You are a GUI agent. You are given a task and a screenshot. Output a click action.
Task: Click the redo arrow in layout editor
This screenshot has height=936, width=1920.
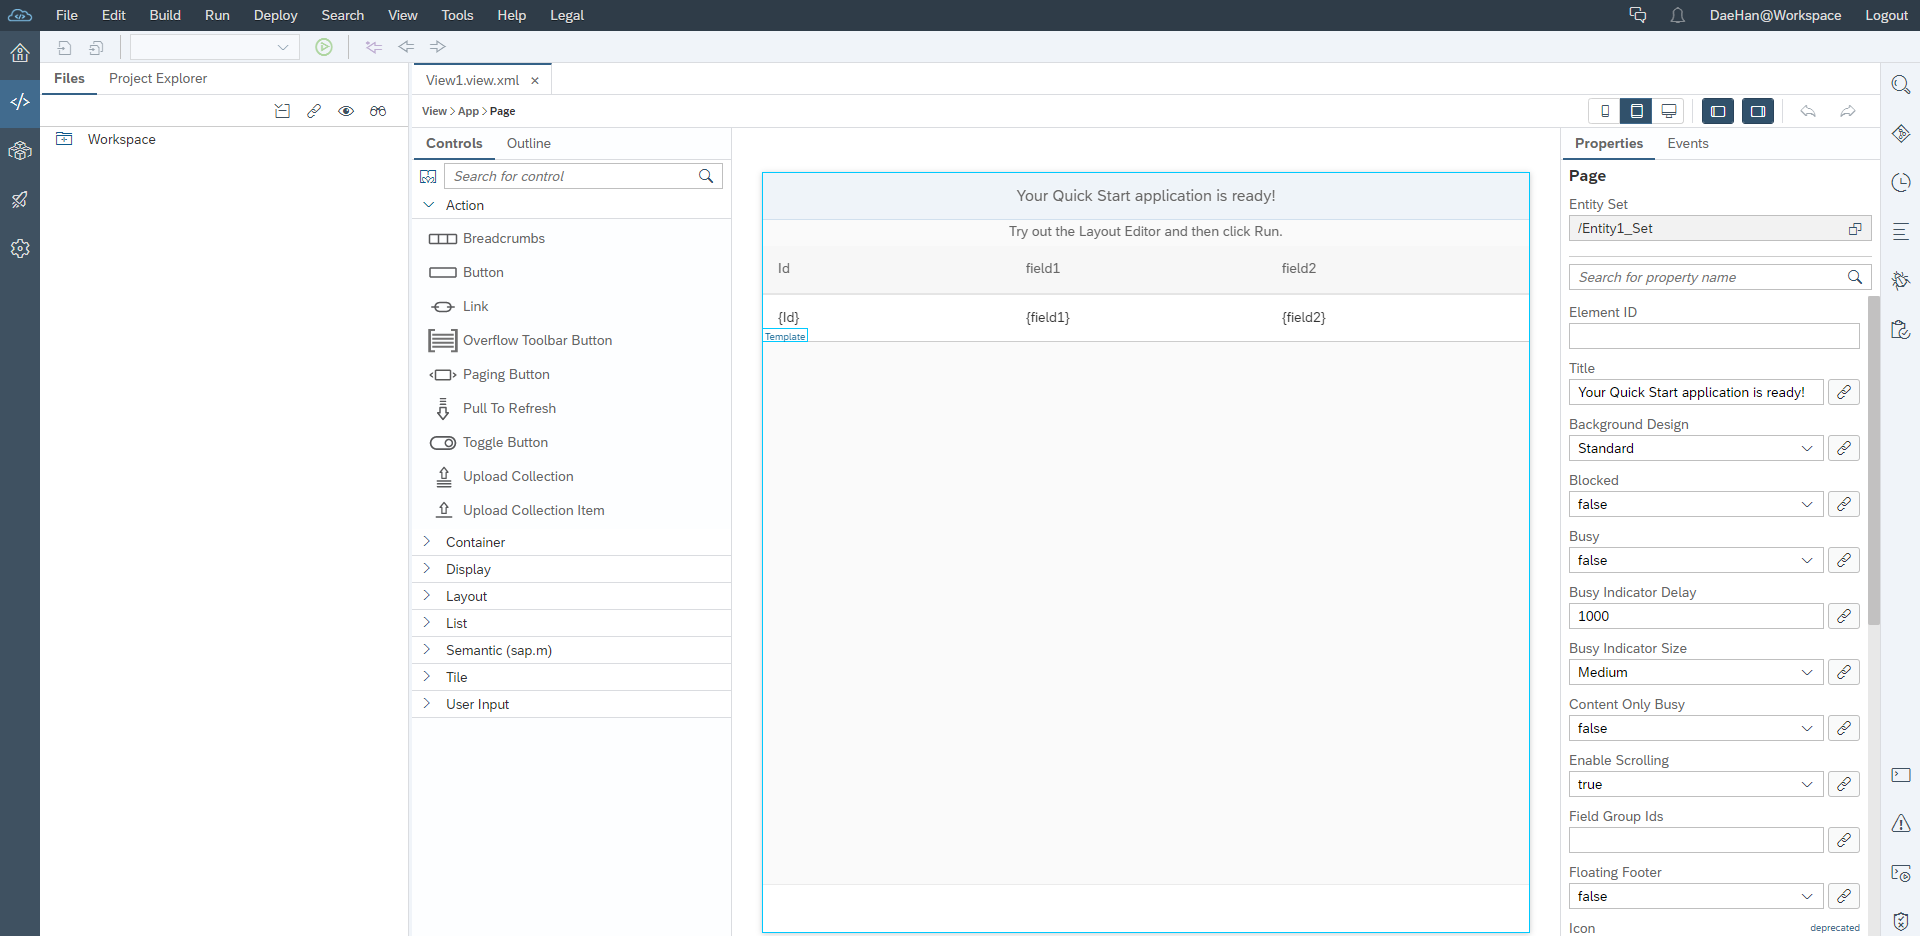1848,111
